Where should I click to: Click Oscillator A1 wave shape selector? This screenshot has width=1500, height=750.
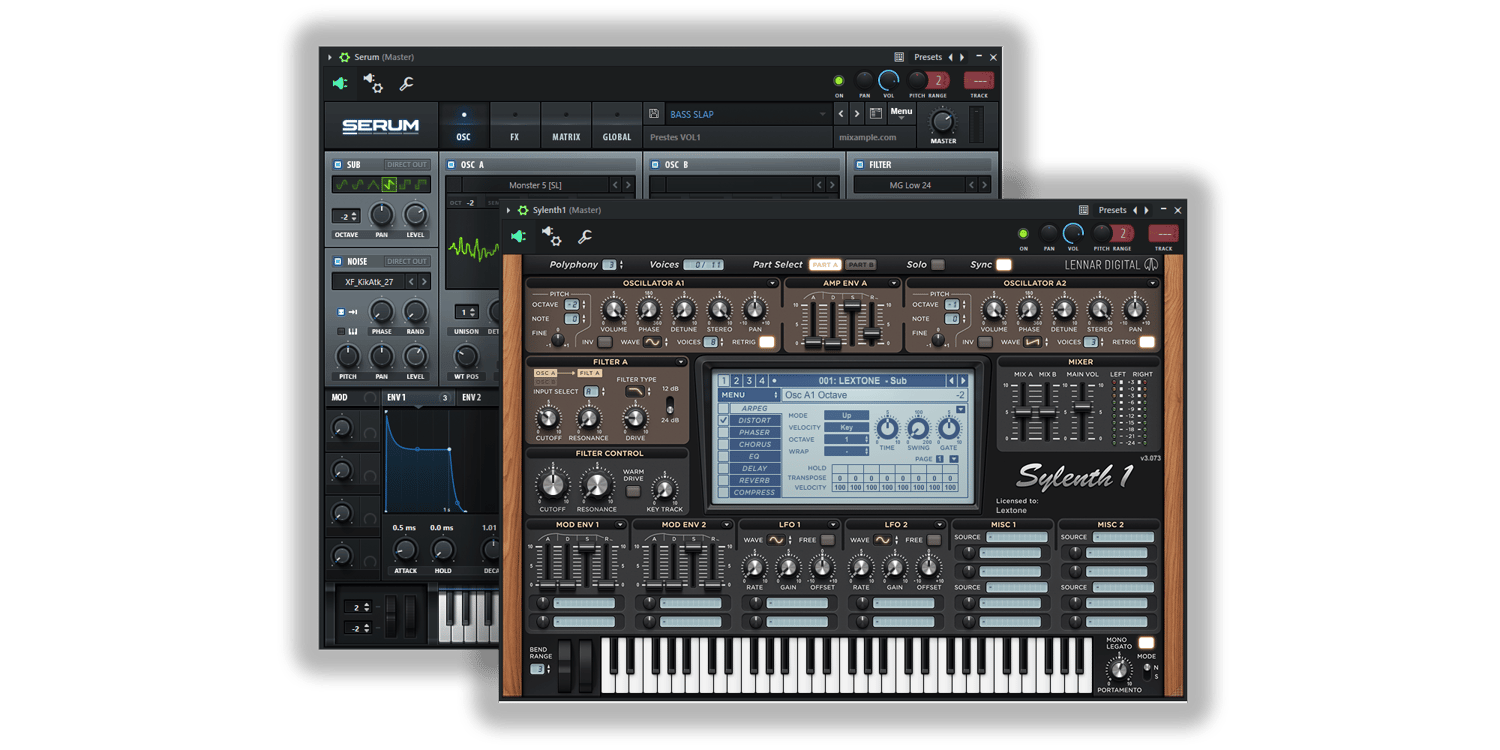652,342
